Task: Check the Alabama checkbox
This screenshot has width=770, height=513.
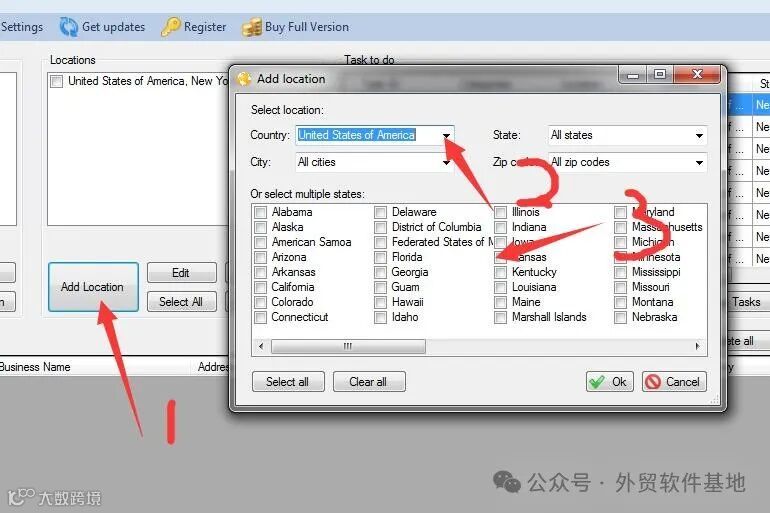Action: coord(260,212)
